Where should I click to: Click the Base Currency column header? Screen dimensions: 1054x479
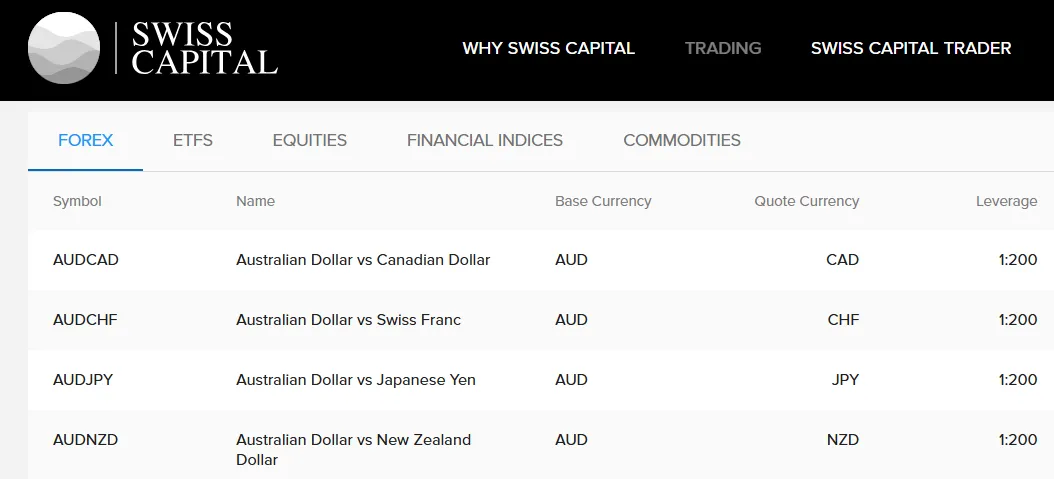coord(603,202)
